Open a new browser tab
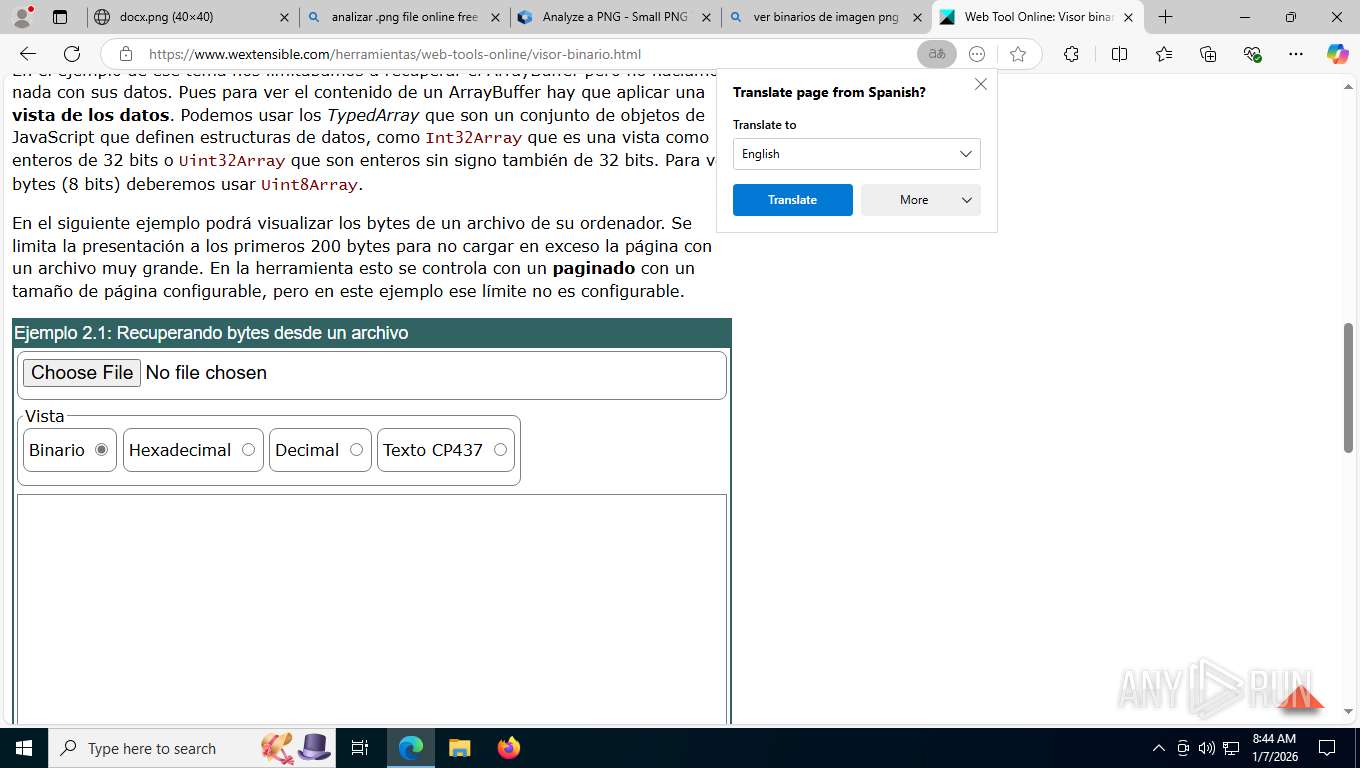1360x768 pixels. pos(1165,17)
